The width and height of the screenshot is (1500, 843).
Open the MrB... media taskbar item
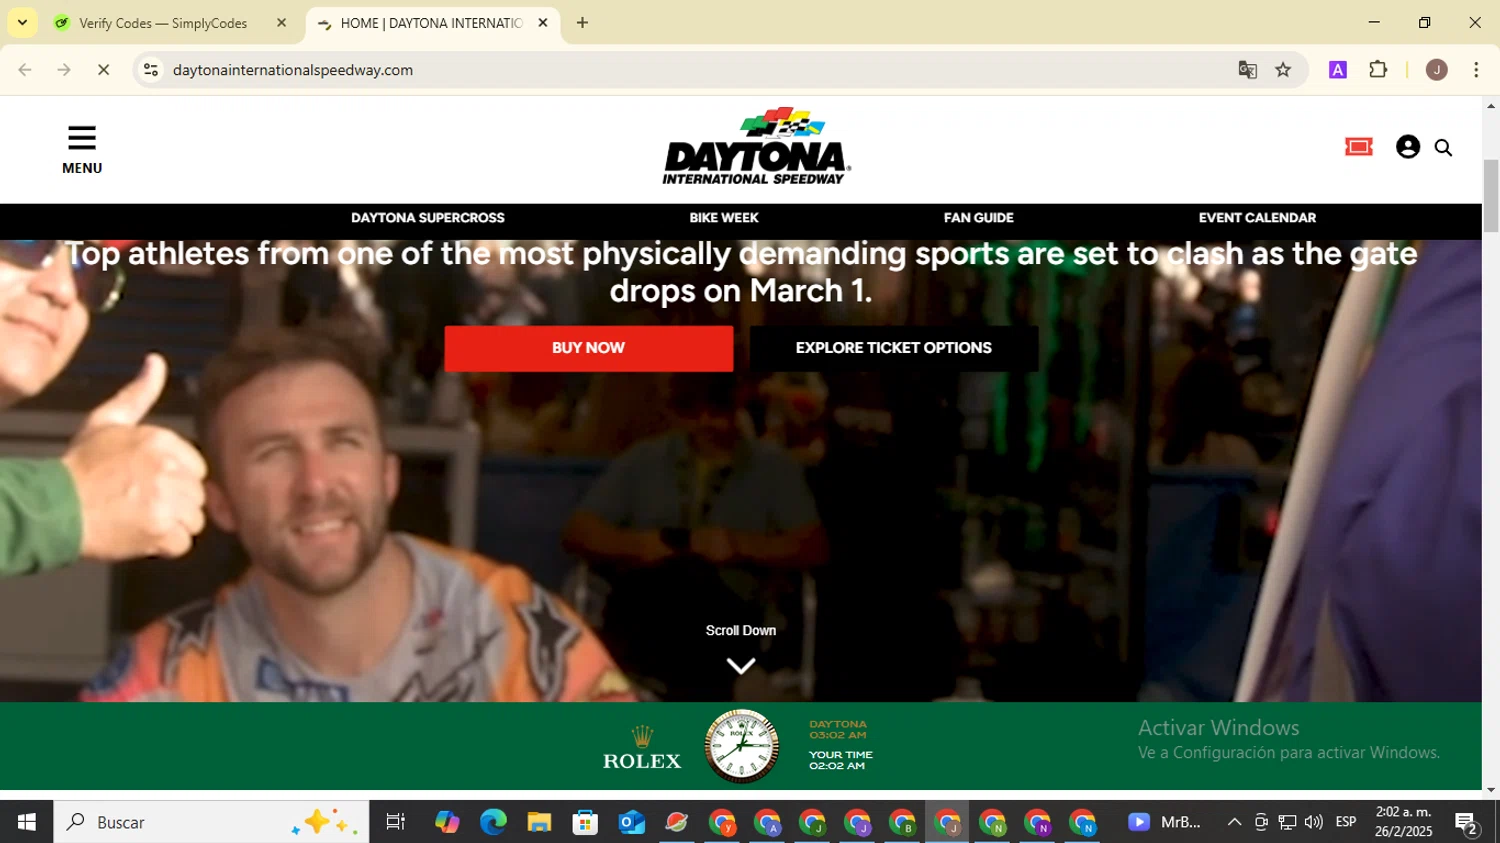tap(1165, 822)
